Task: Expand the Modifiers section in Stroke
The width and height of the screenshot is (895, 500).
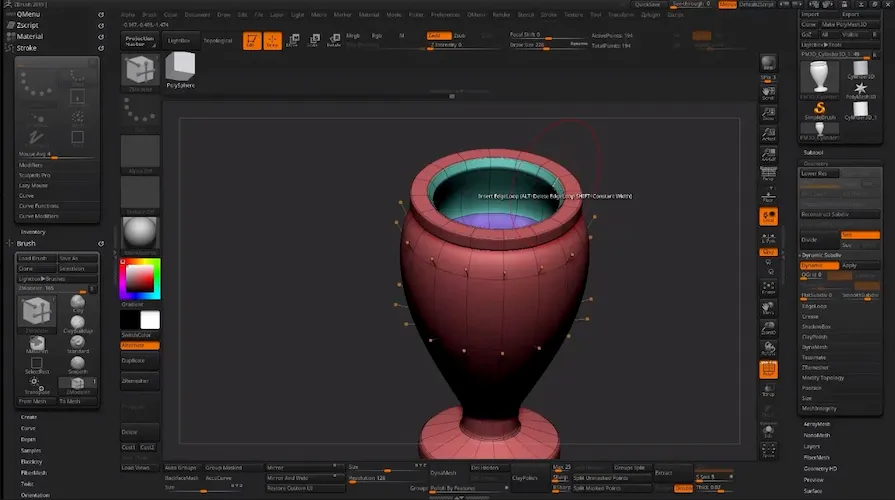Action: (x=31, y=165)
